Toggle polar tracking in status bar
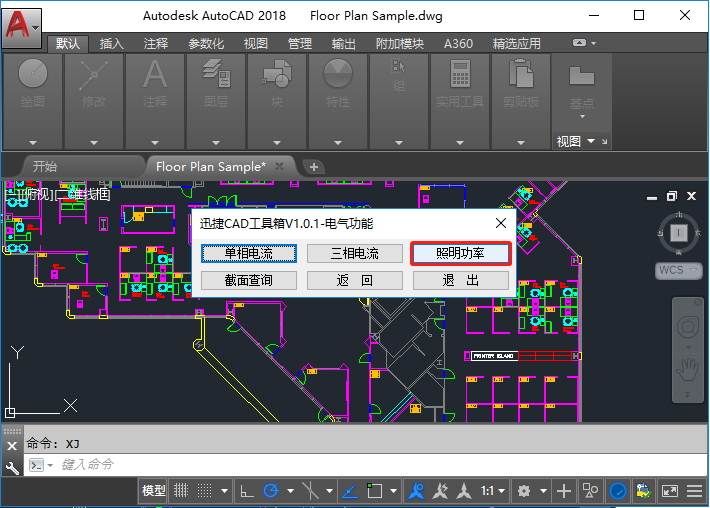 point(271,491)
